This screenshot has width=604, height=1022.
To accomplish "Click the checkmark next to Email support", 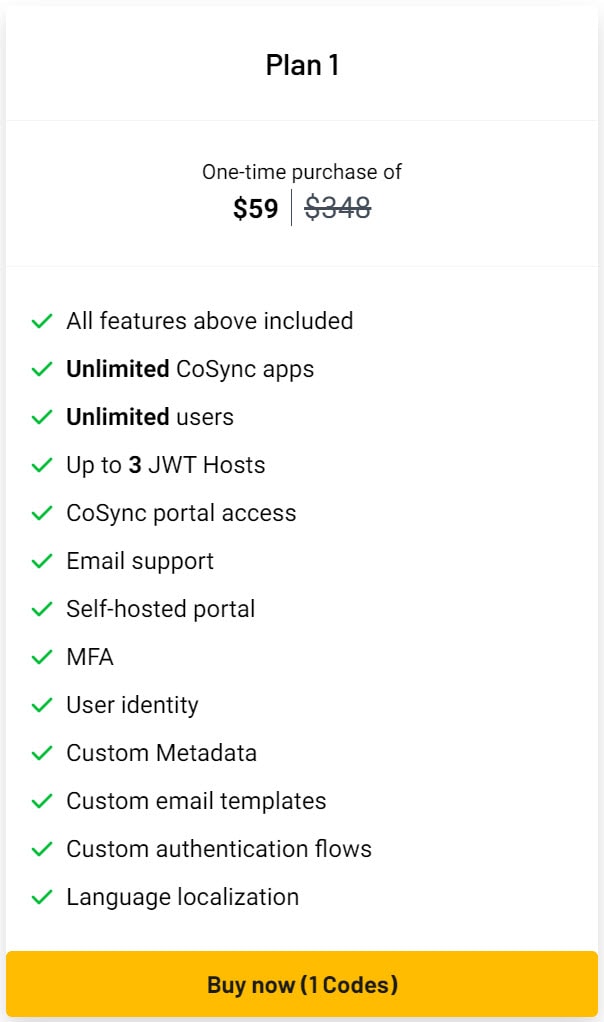I will 42,561.
